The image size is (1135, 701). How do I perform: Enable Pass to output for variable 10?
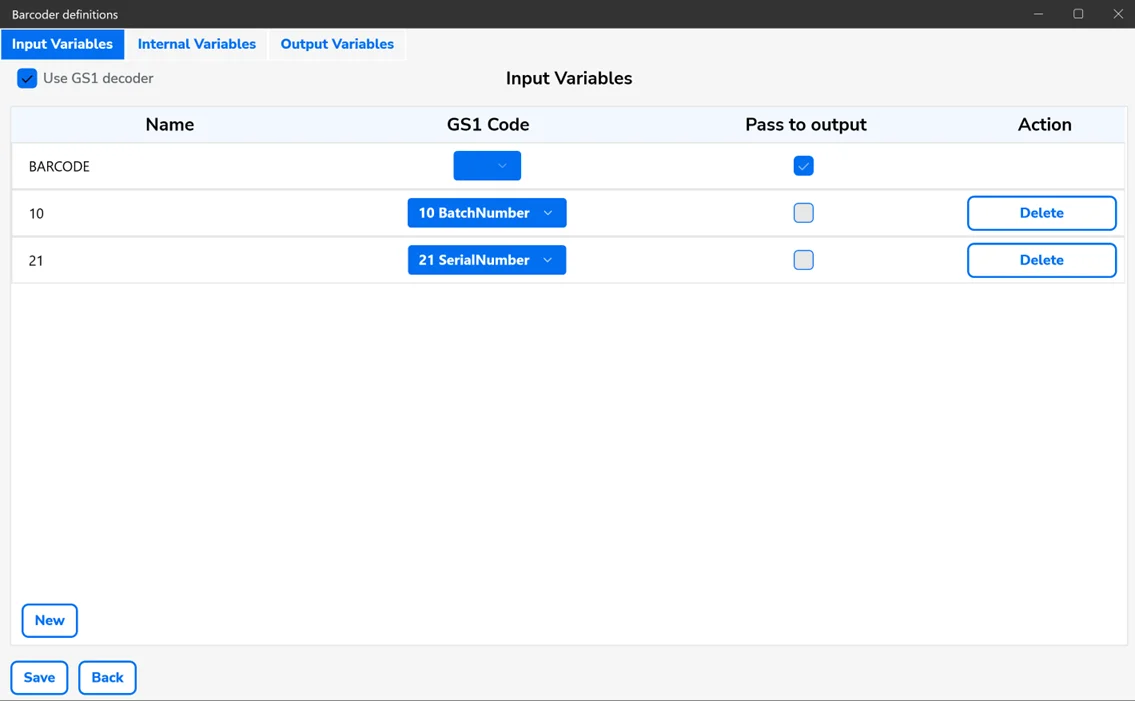pos(803,212)
